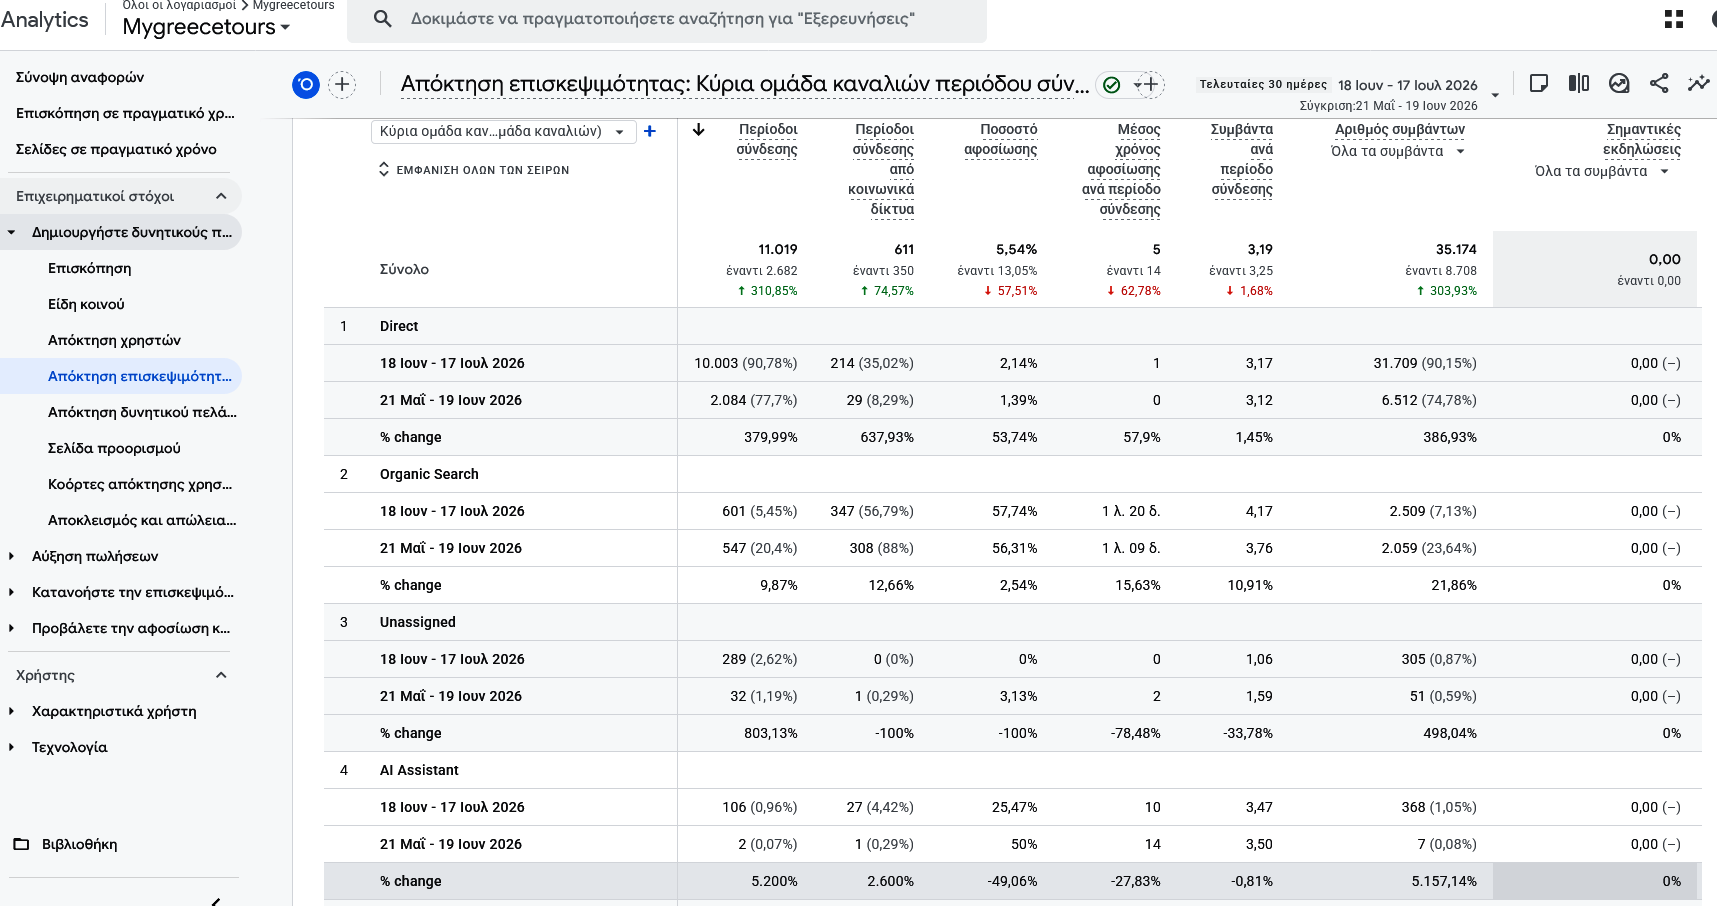Click ΕΜΦΑΝΙΣΗ ΟΛΩΝ ΤΩΝ ΣΕΙΡΩΝ
Image resolution: width=1717 pixels, height=906 pixels.
click(483, 170)
